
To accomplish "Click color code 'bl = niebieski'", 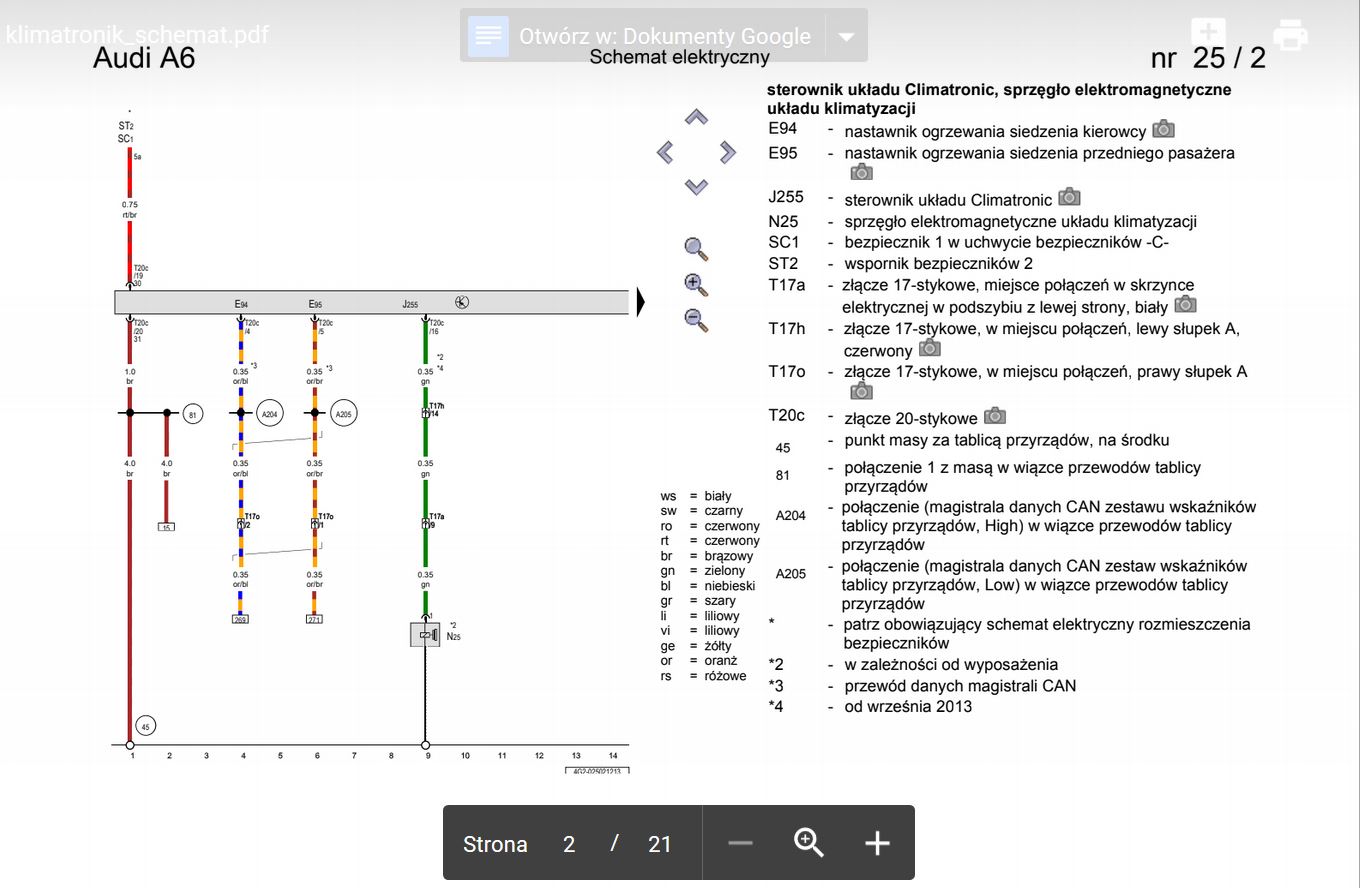I will coord(707,586).
